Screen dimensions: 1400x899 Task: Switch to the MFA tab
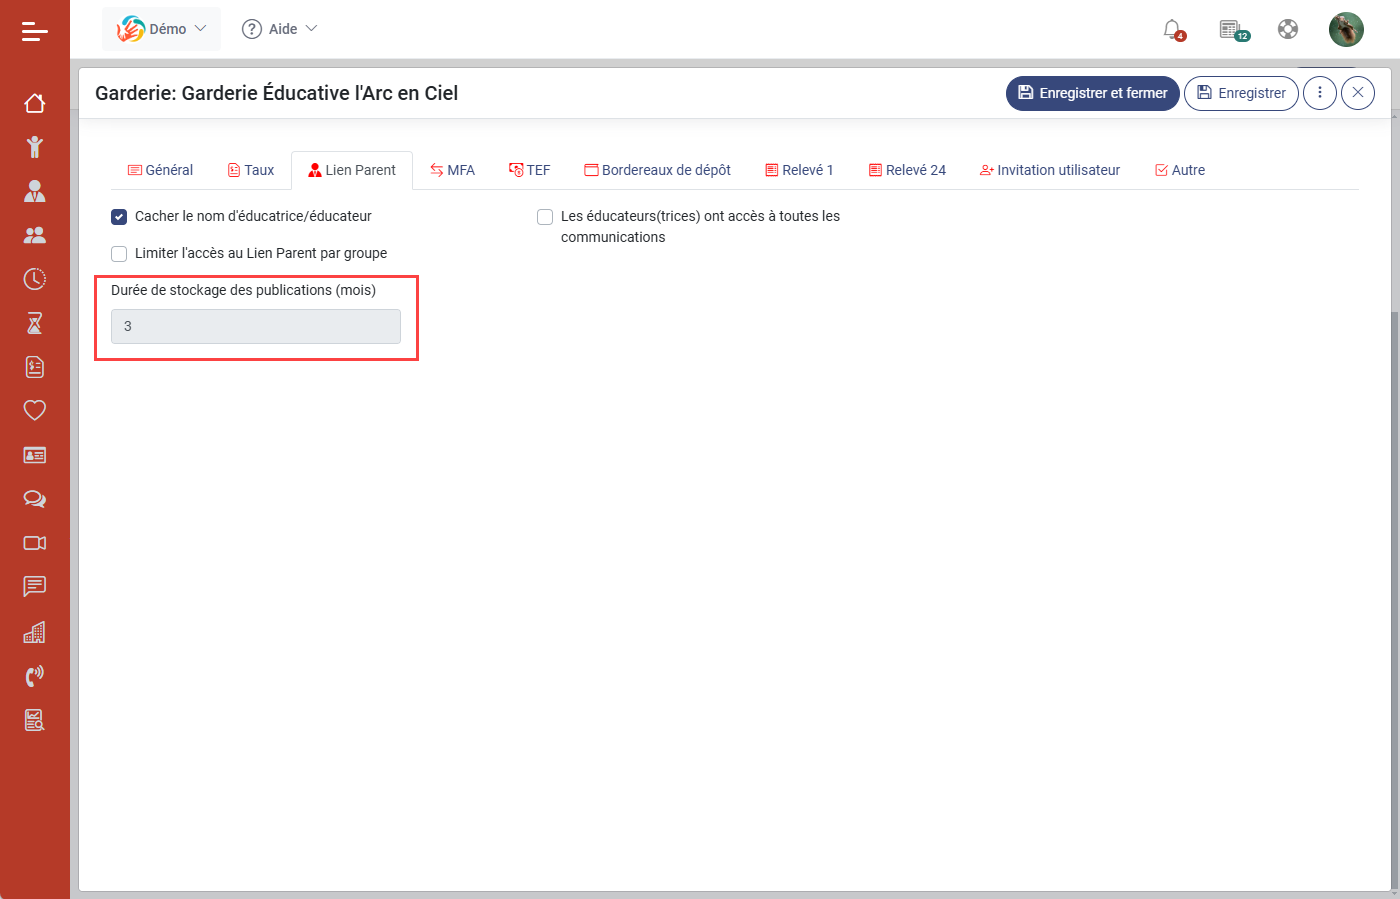tap(452, 170)
